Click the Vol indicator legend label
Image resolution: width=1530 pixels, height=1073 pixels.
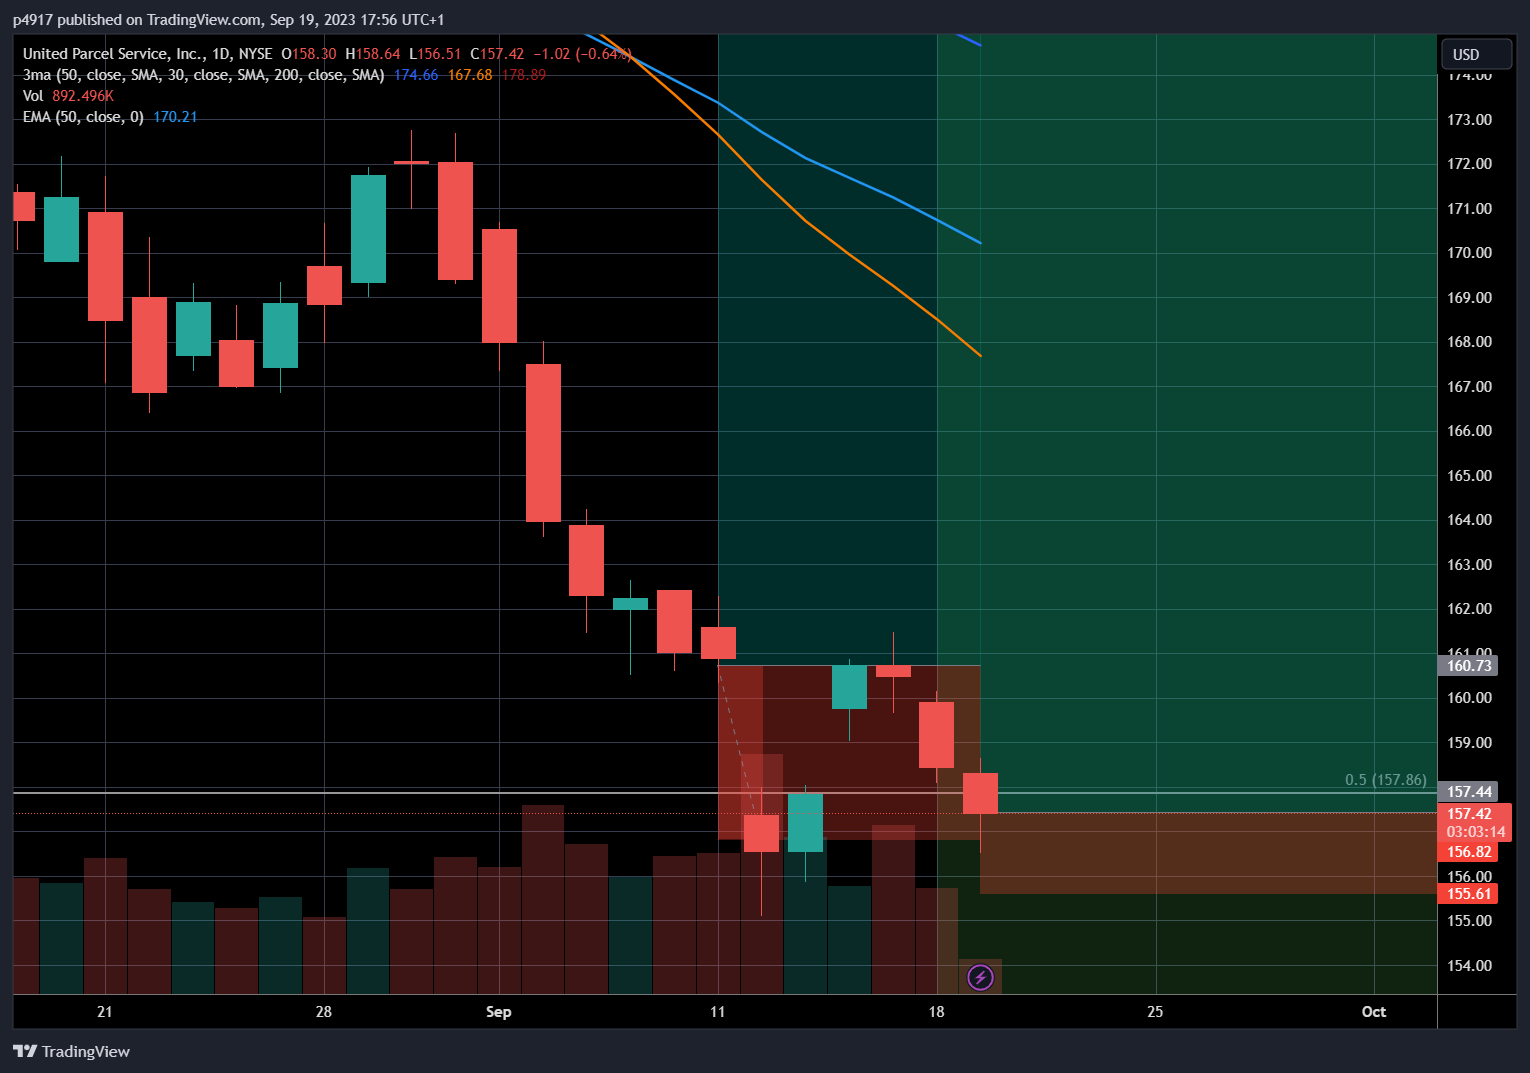point(33,96)
